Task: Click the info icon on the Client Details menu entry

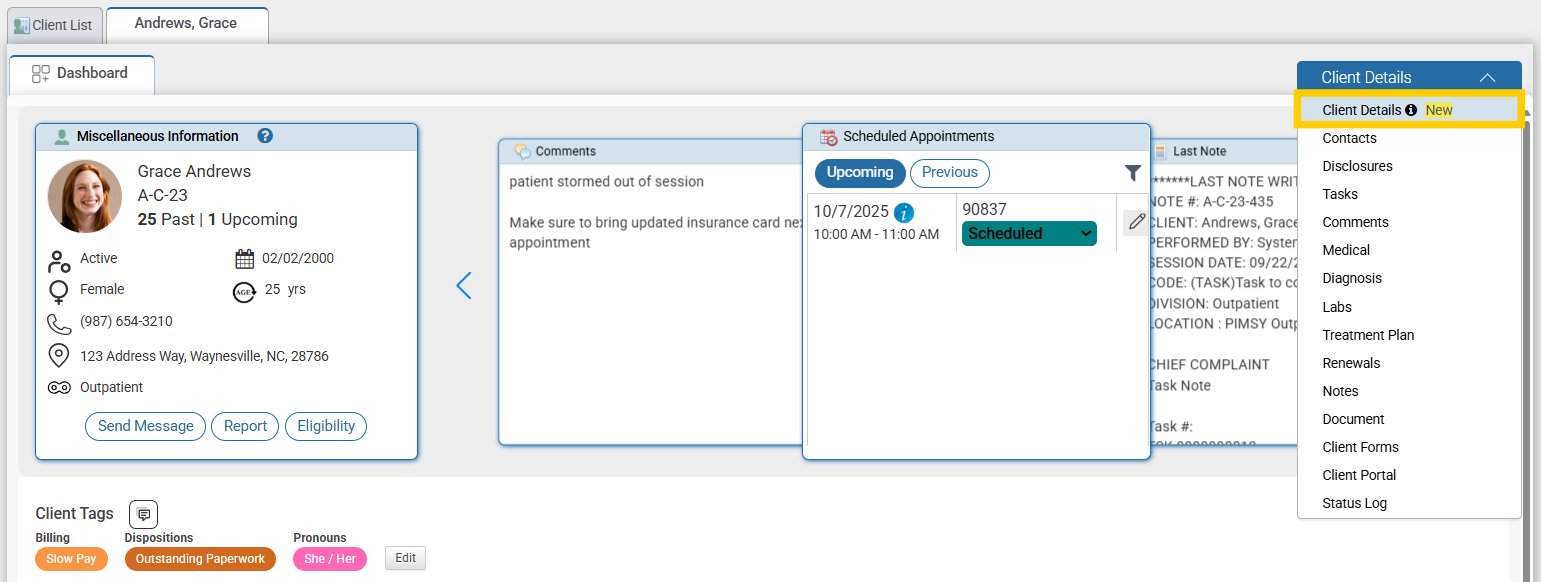Action: click(x=1410, y=110)
